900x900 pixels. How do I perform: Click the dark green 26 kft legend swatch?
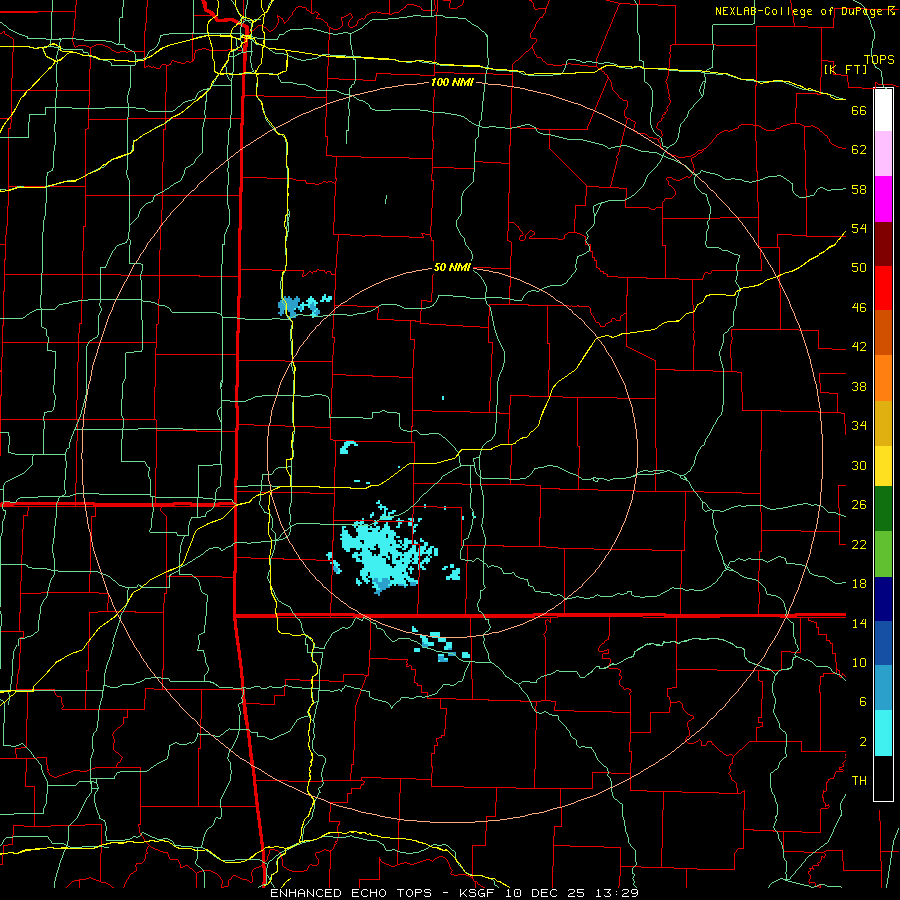click(883, 509)
